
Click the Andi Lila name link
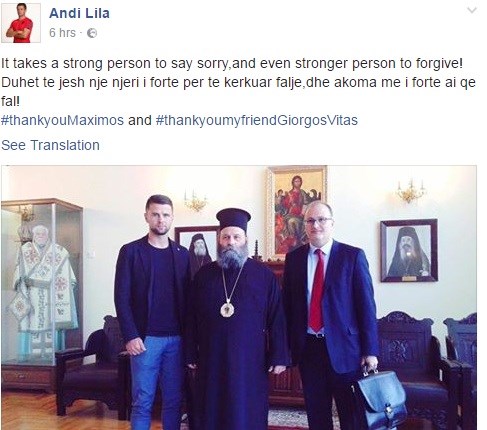[x=79, y=13]
